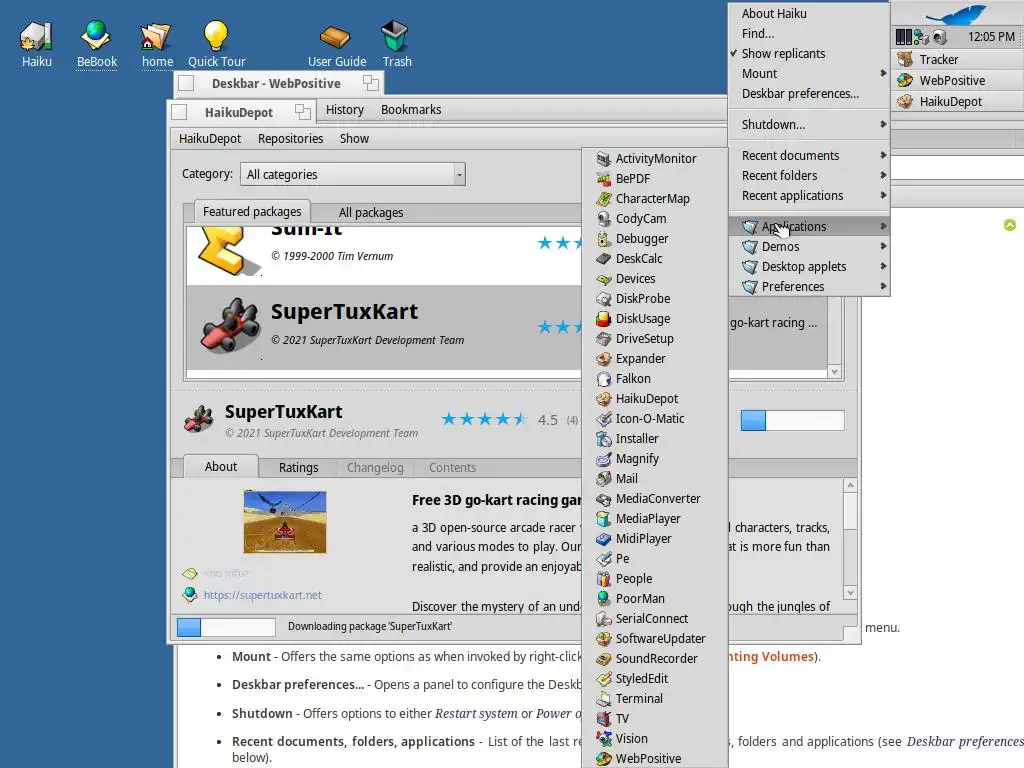Launch SoftwareUpdater from Applications list
The height and width of the screenshot is (768, 1024).
click(x=654, y=639)
